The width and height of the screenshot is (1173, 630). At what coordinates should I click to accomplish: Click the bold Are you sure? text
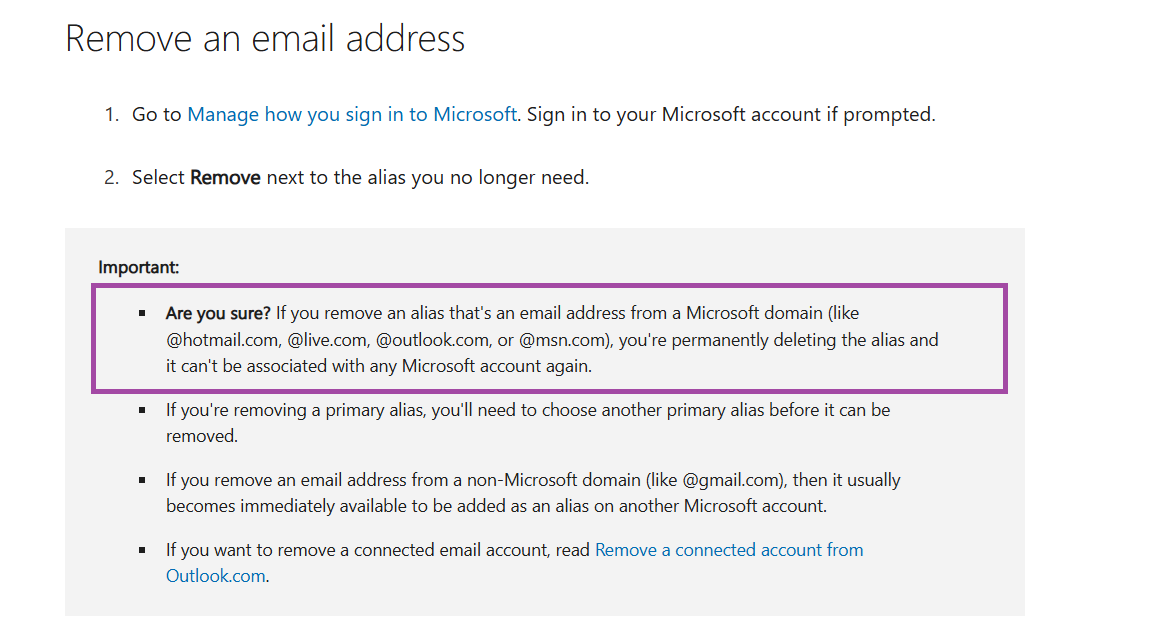point(218,313)
